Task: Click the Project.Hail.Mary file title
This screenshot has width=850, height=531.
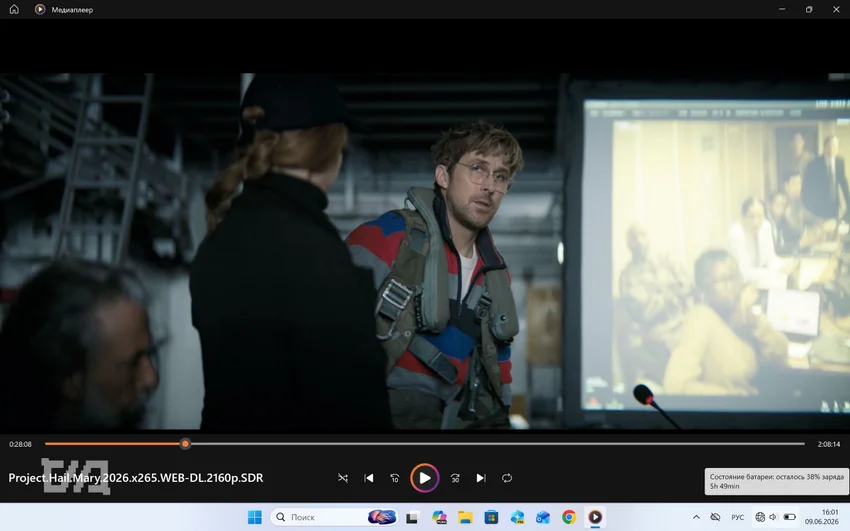Action: [136, 478]
